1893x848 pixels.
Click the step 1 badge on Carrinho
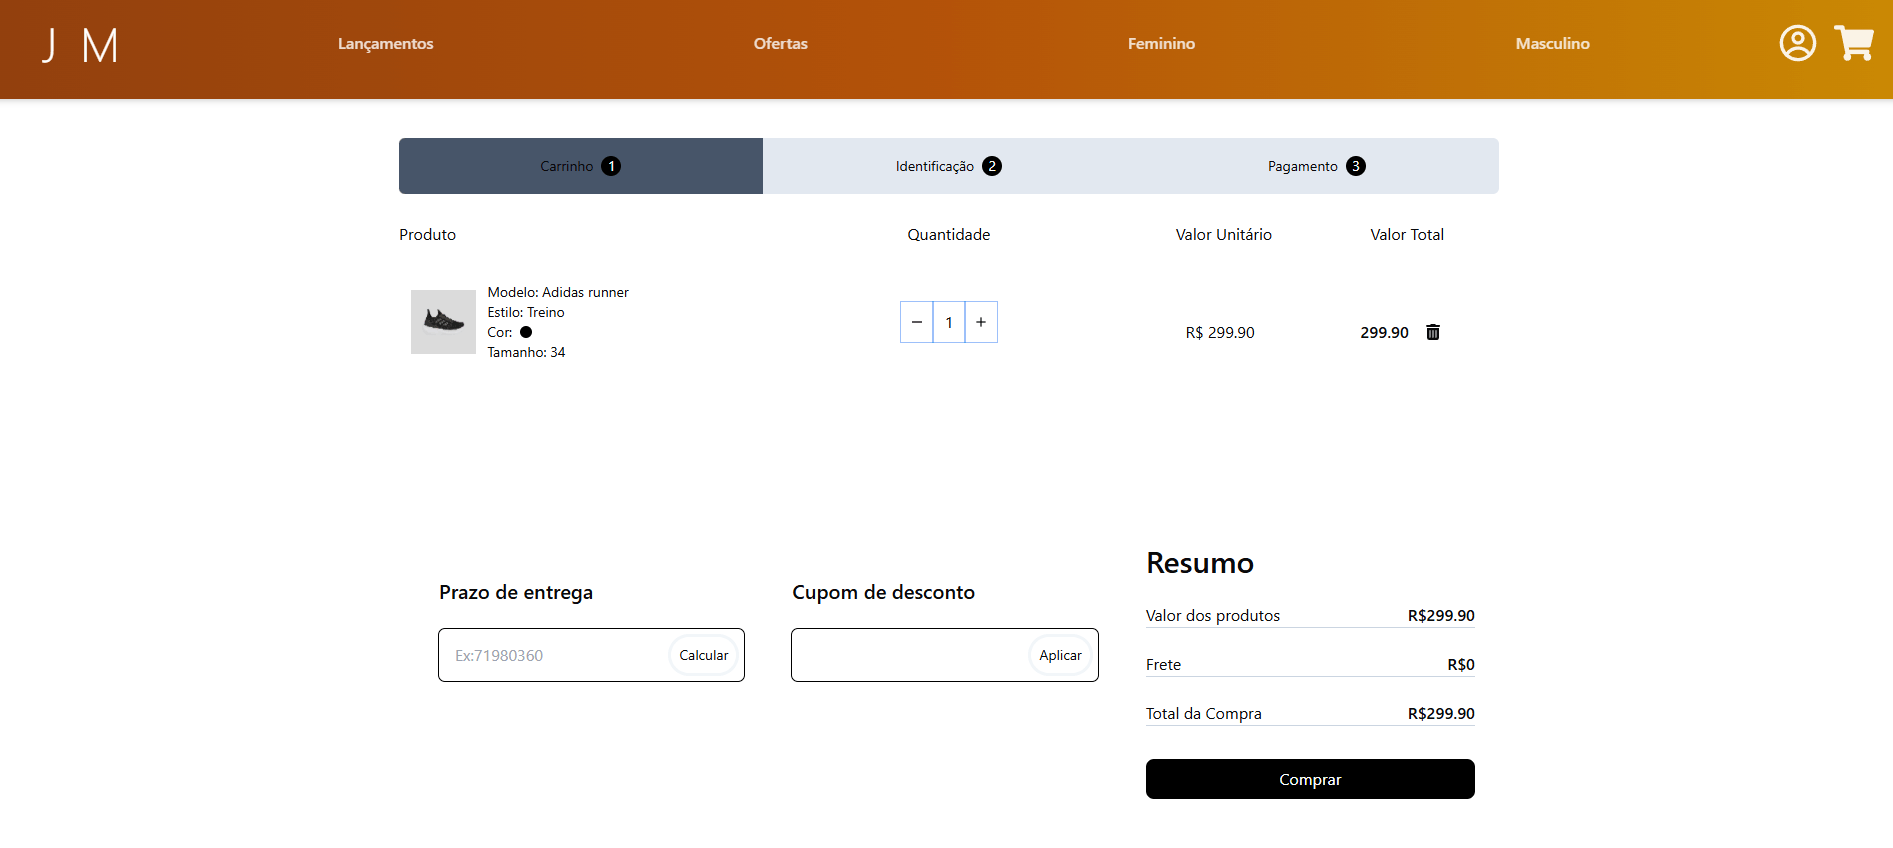[x=611, y=166]
